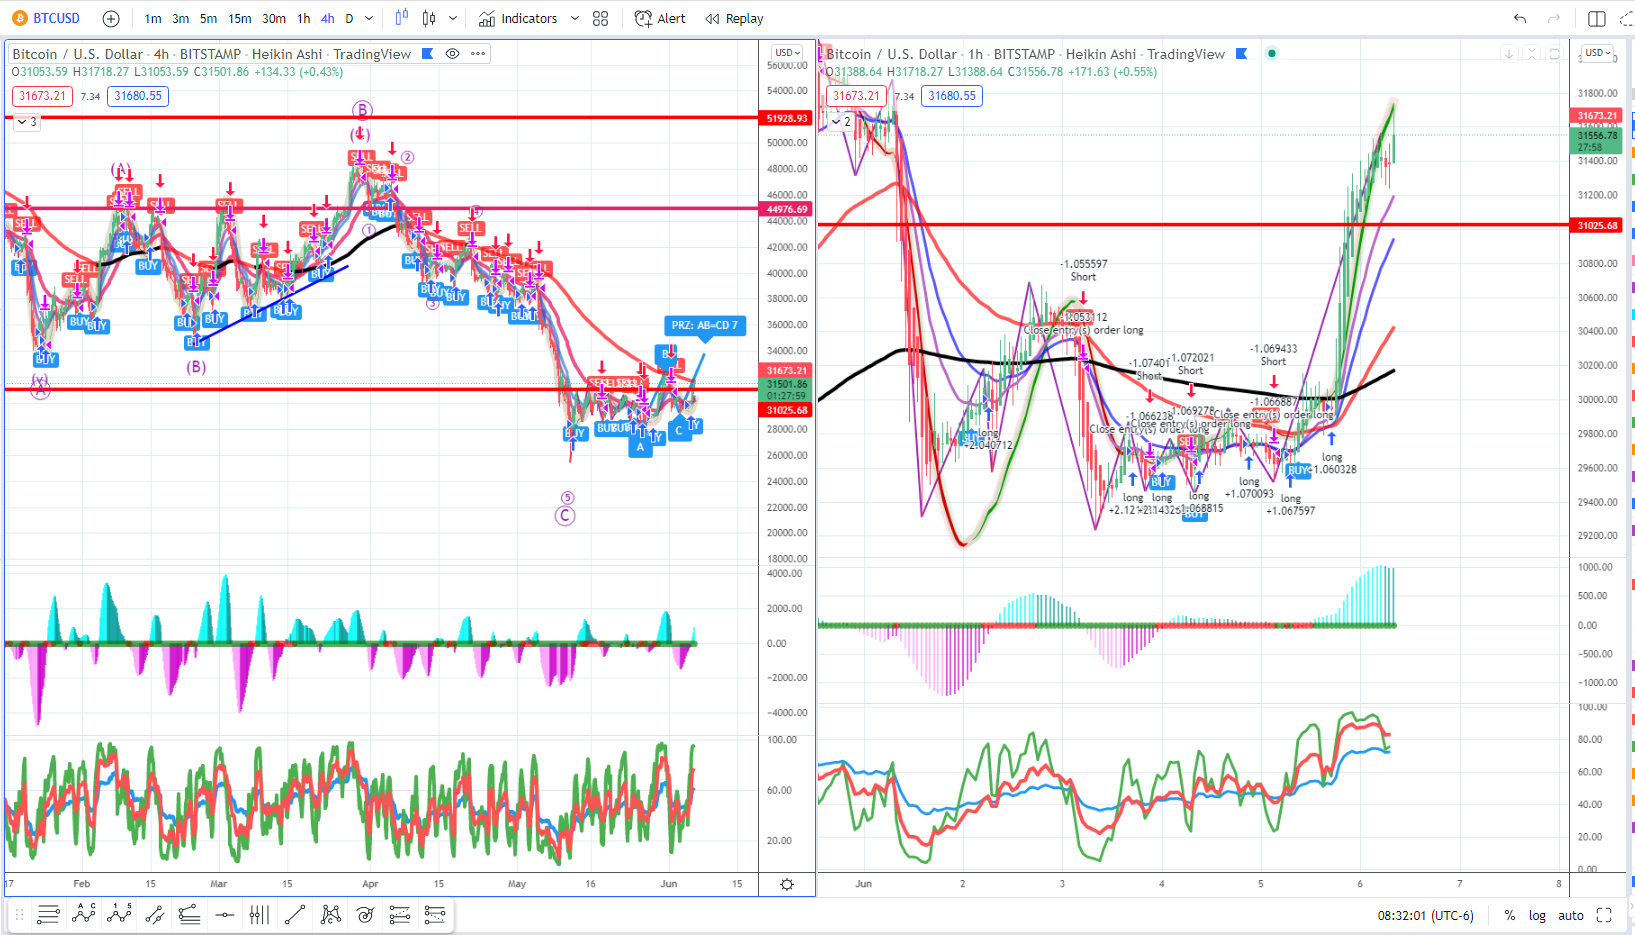The image size is (1635, 935).
Task: Select the XABCD pattern tool
Action: (330, 914)
